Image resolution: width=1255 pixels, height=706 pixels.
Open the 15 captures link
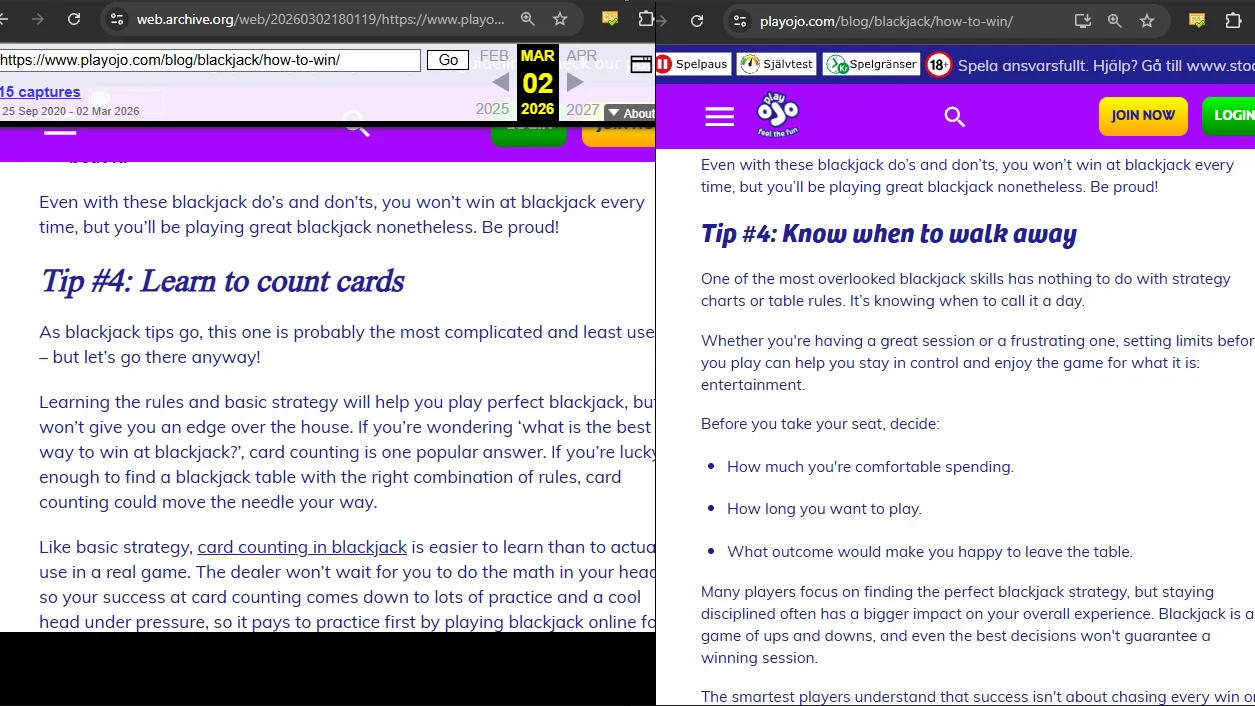pyautogui.click(x=40, y=92)
